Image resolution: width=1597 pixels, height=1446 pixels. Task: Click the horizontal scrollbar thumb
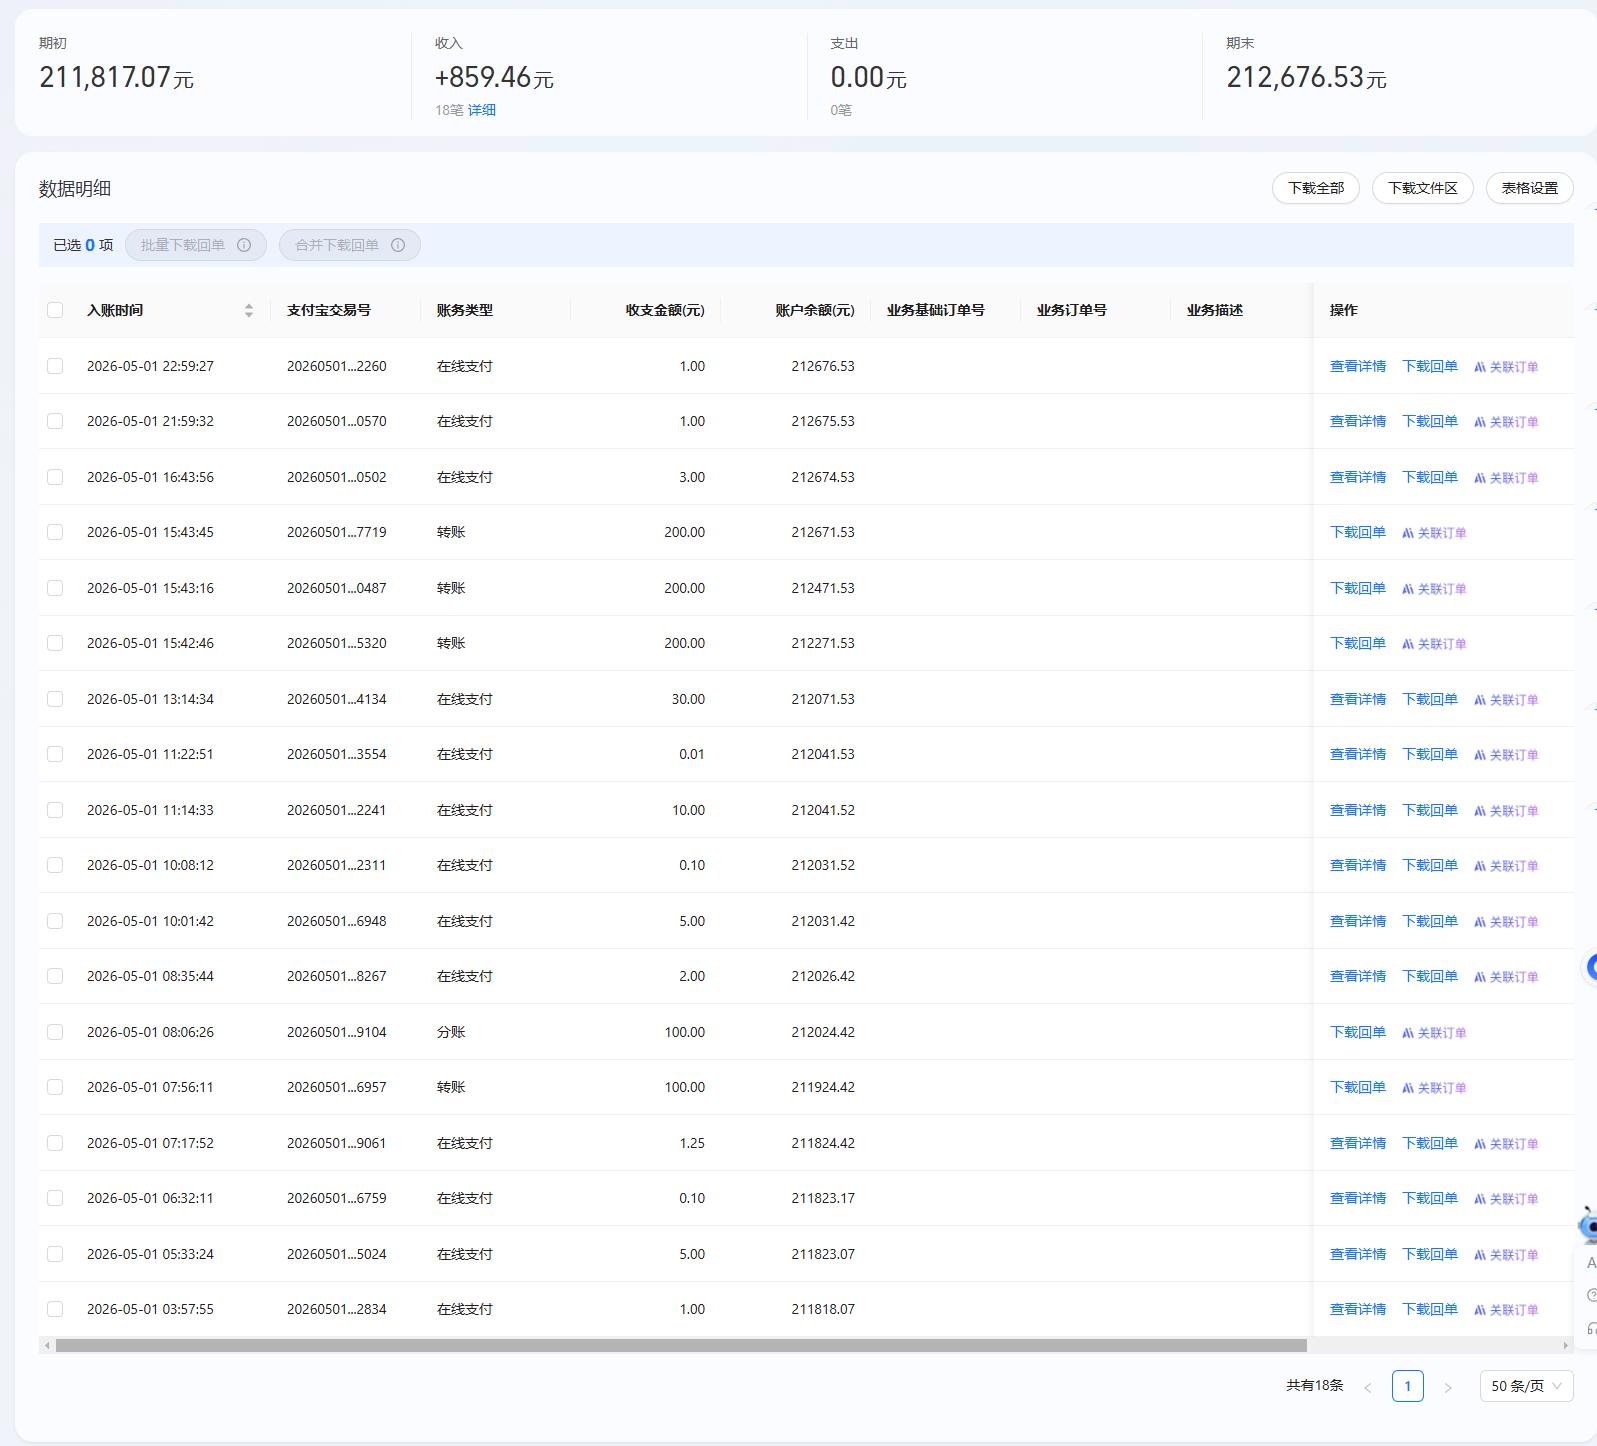click(x=681, y=1346)
